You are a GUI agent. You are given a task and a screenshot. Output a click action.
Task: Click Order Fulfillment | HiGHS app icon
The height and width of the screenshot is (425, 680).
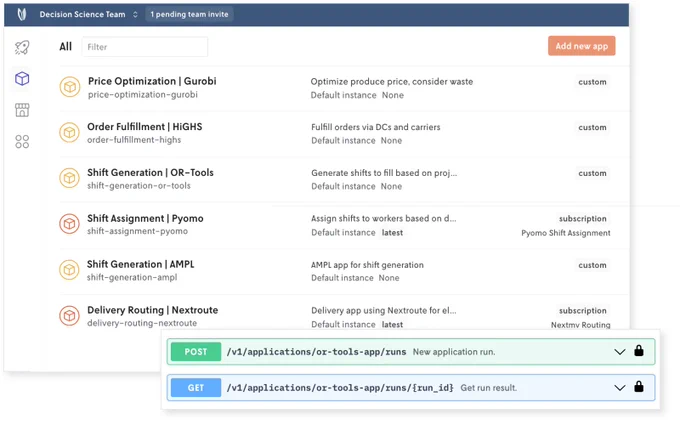[69, 133]
